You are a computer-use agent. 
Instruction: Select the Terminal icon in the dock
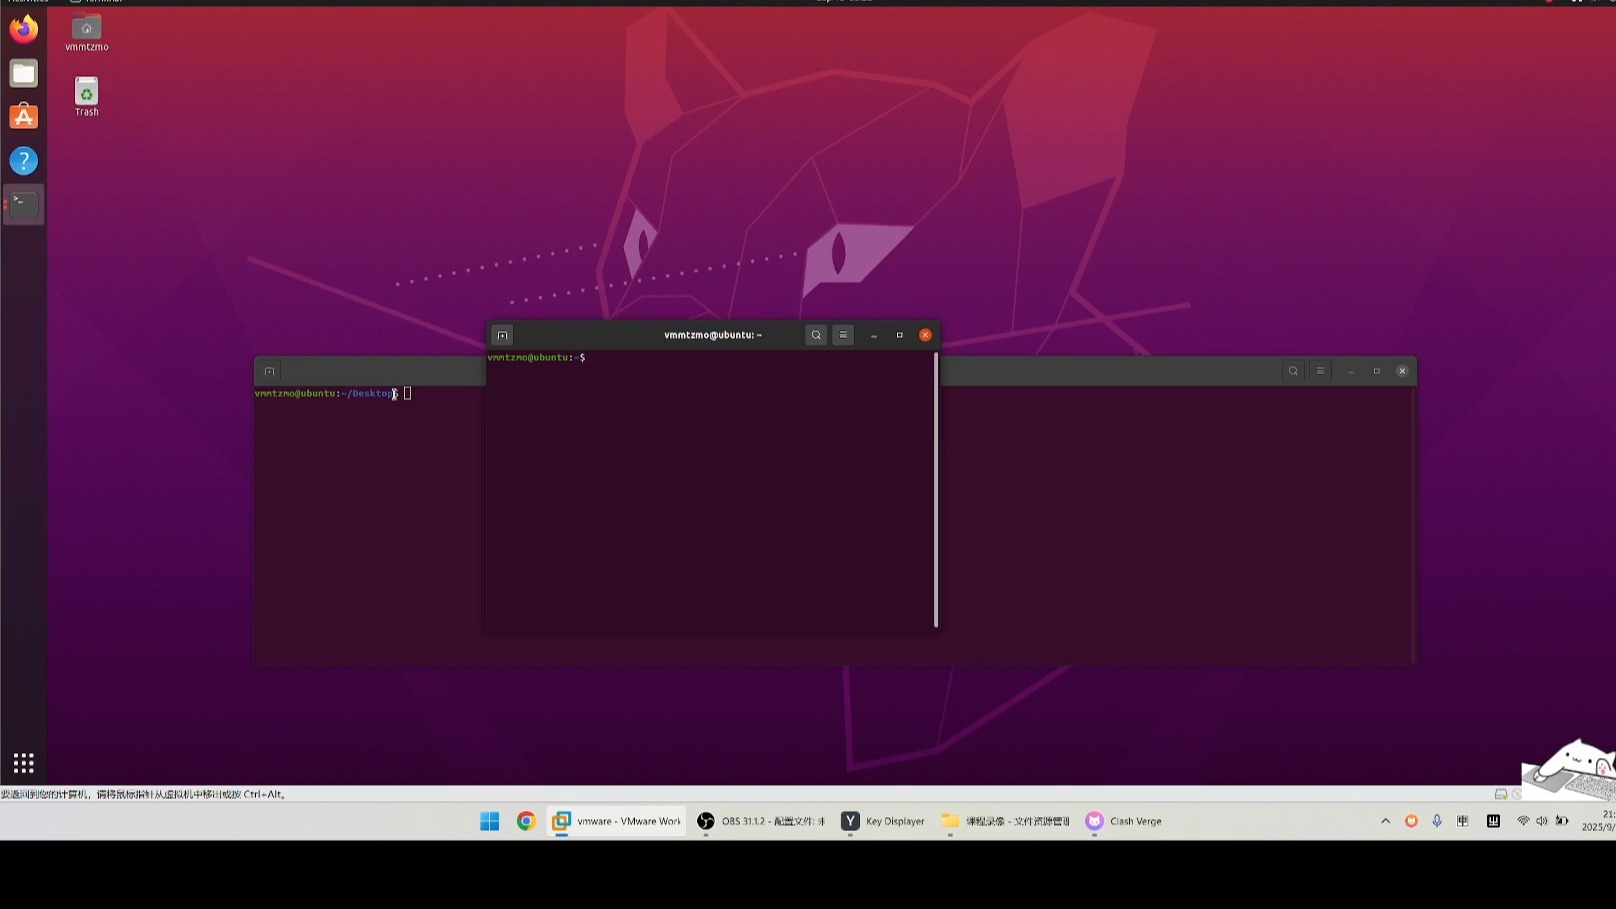point(24,204)
